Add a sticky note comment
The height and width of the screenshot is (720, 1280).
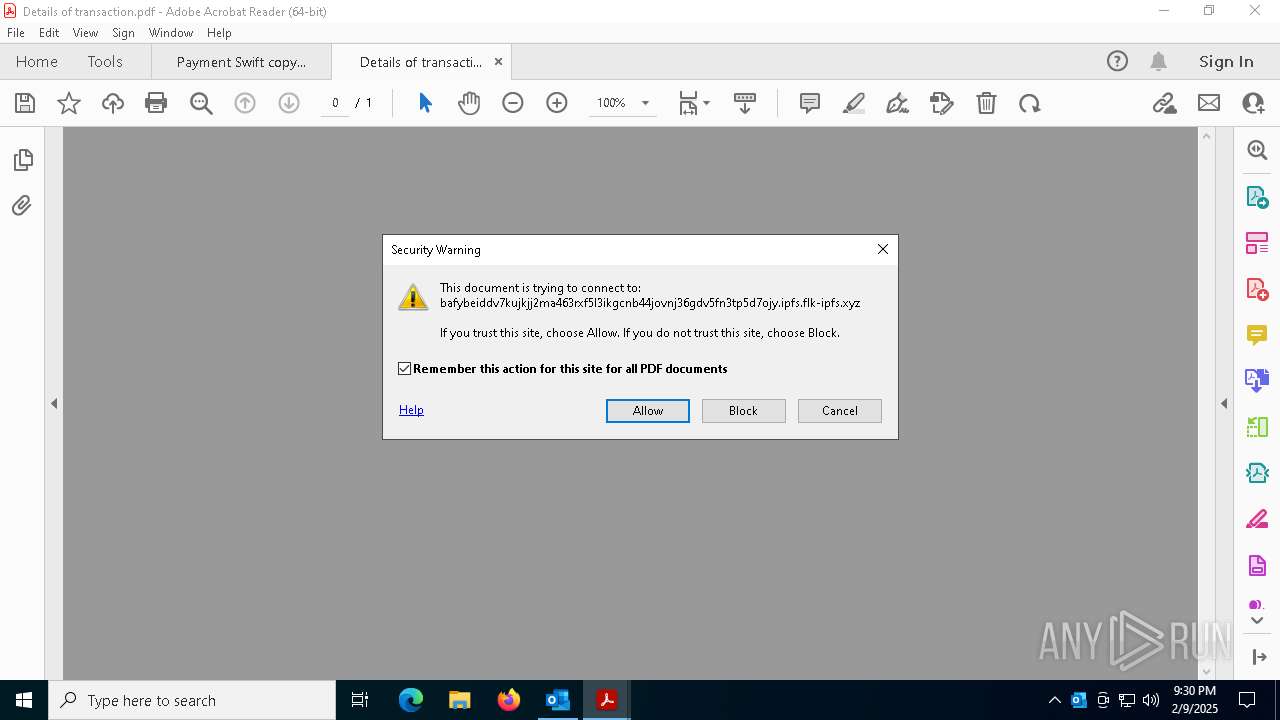tap(810, 103)
